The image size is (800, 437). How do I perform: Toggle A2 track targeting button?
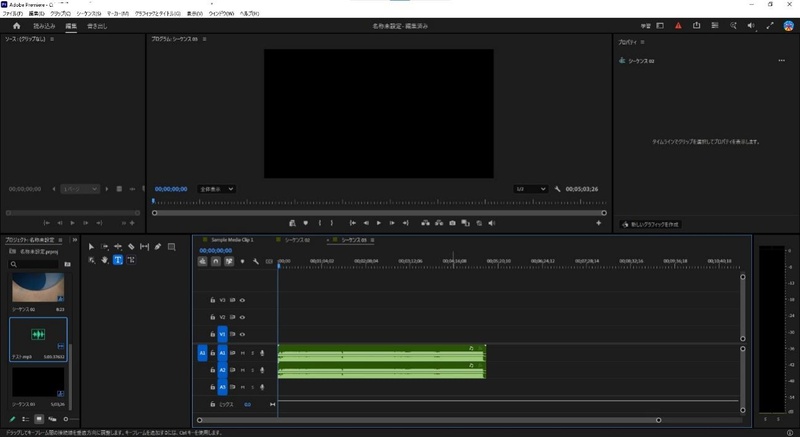[x=222, y=370]
